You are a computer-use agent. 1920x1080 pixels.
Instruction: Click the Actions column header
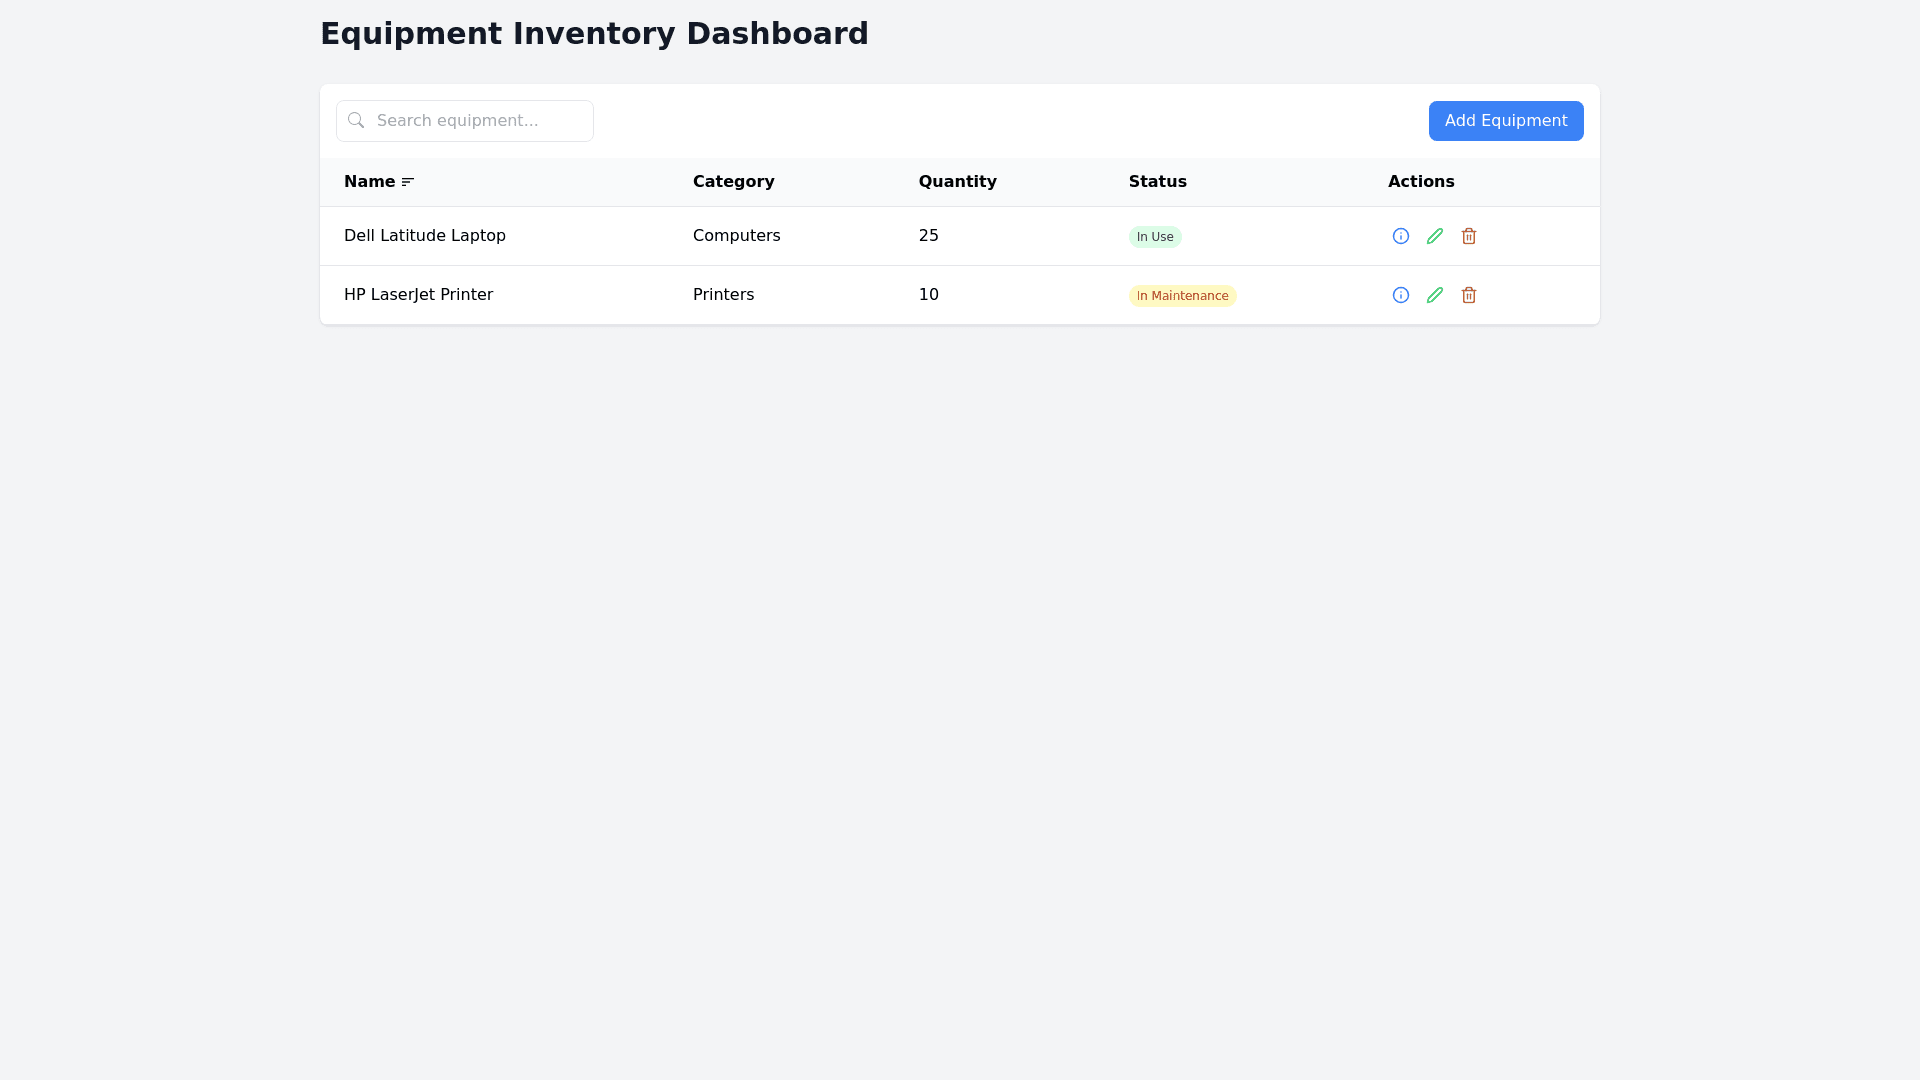[1420, 182]
